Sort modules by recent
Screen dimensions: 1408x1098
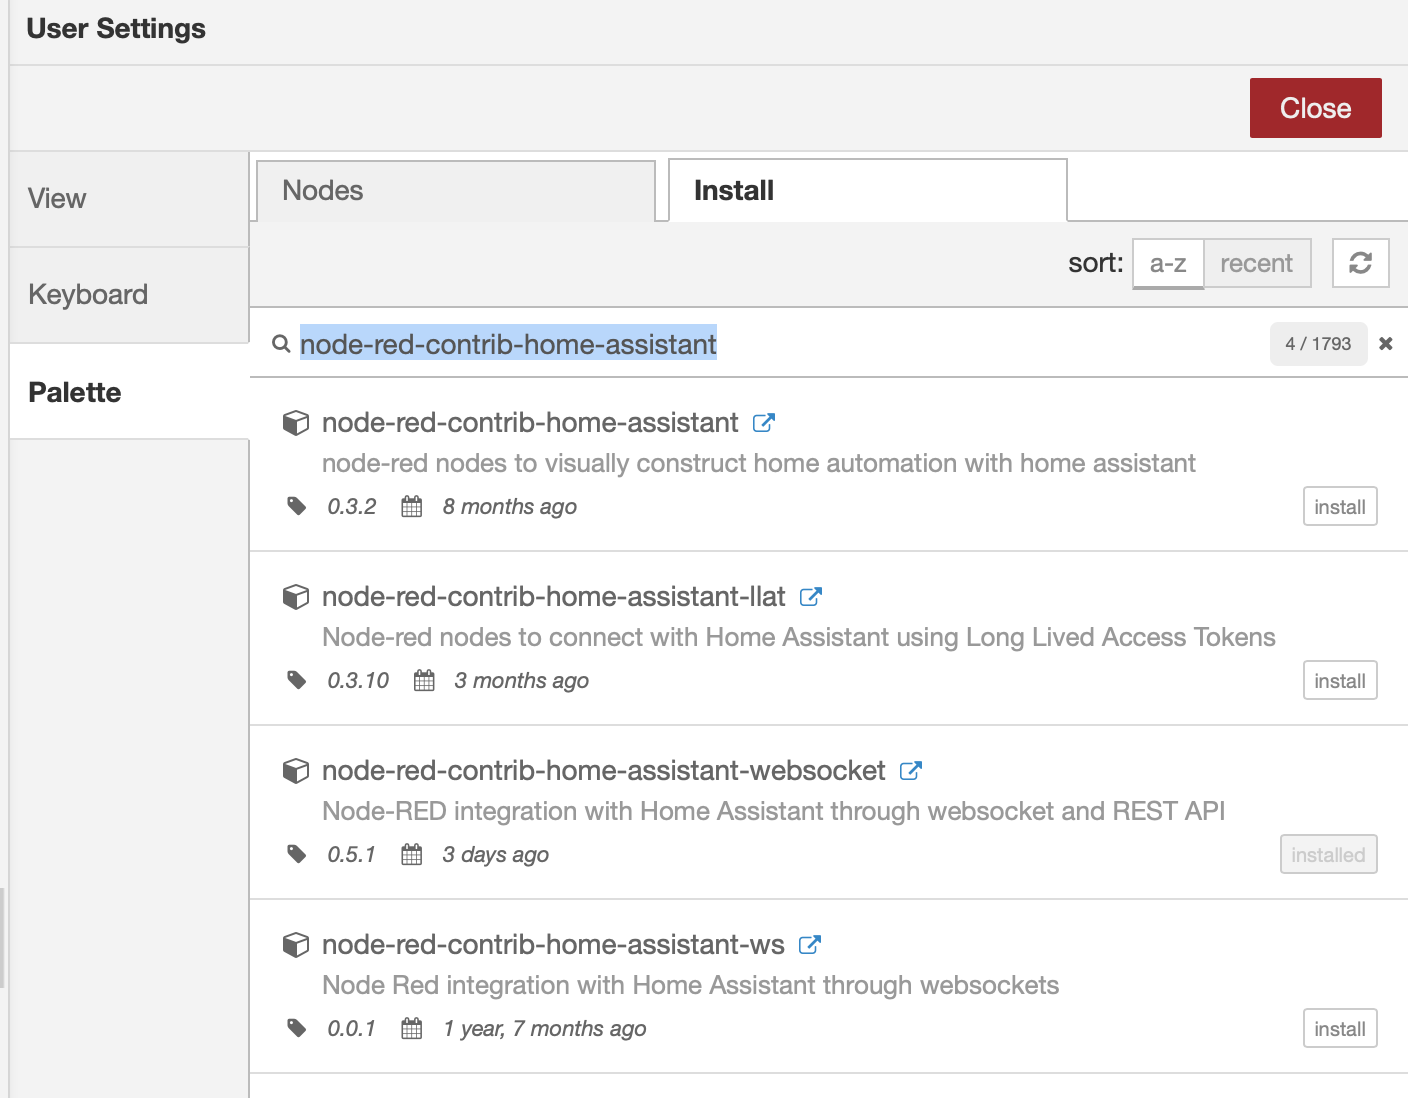coord(1257,263)
